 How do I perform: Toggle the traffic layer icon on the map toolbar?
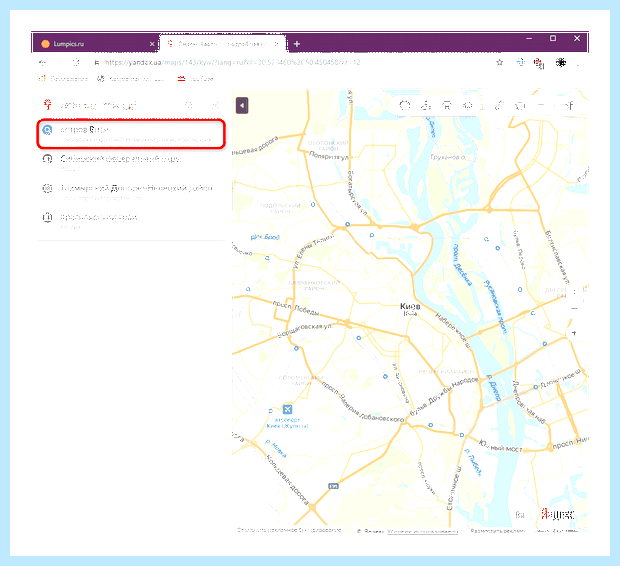[x=405, y=105]
